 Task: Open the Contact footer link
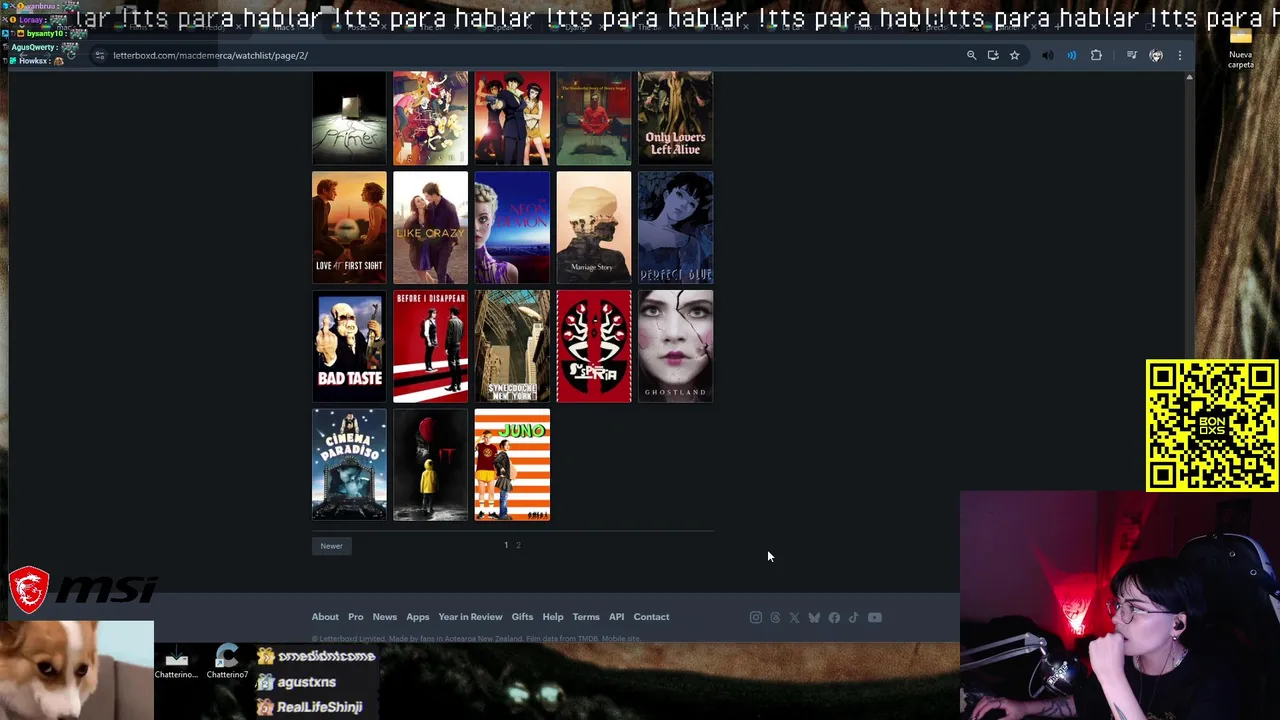pos(651,617)
